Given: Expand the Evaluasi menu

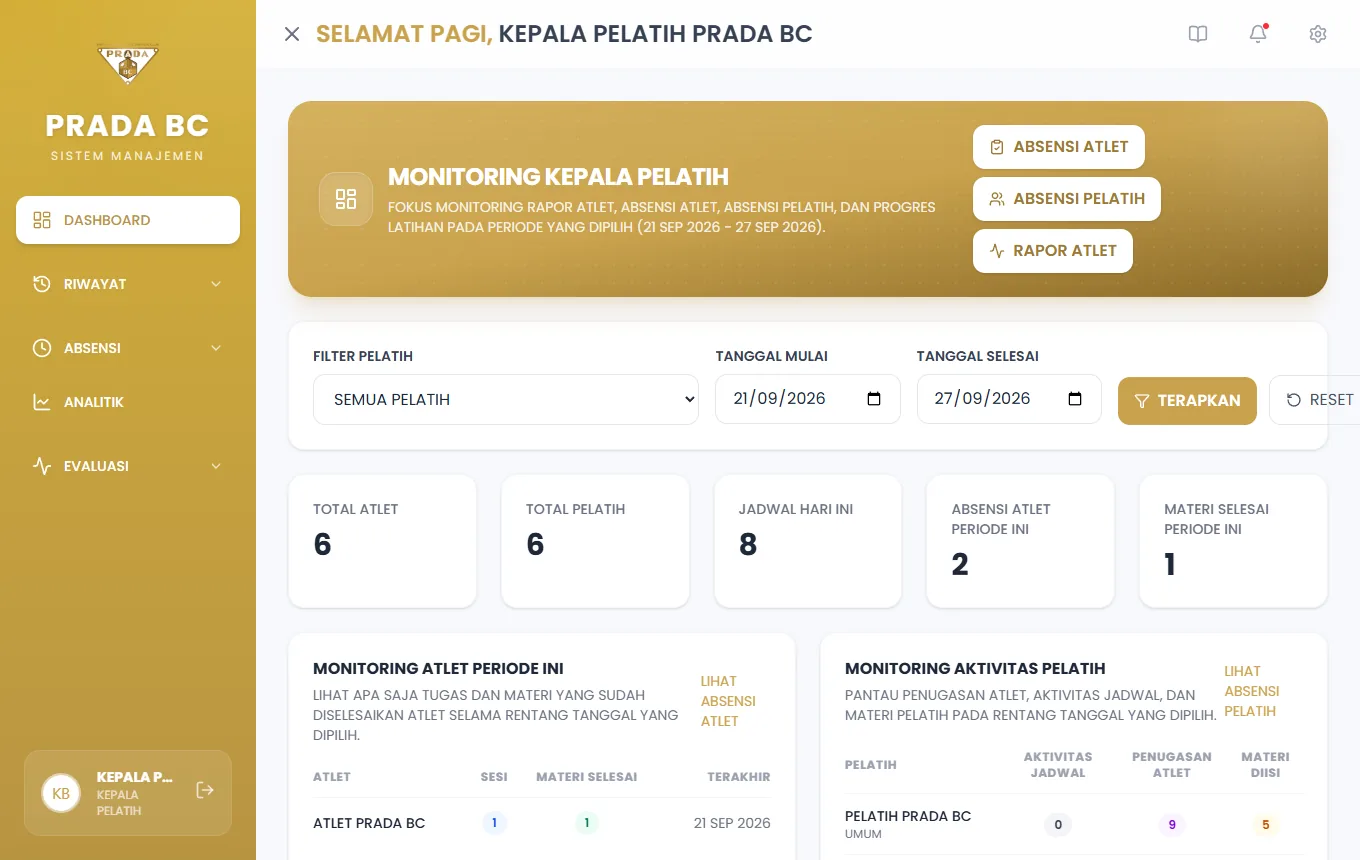Looking at the screenshot, I should point(128,466).
